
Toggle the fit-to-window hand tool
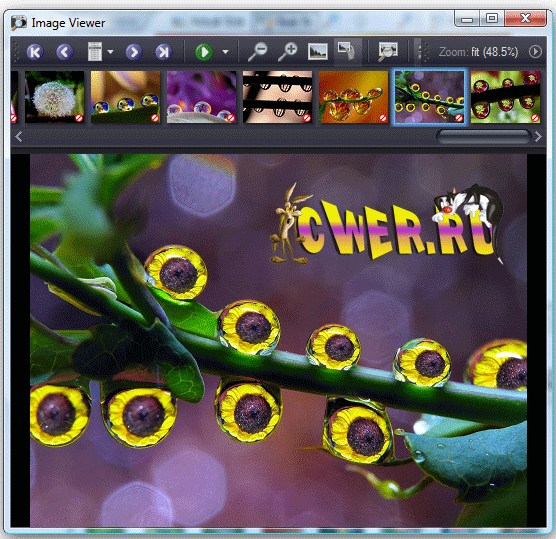click(x=347, y=52)
